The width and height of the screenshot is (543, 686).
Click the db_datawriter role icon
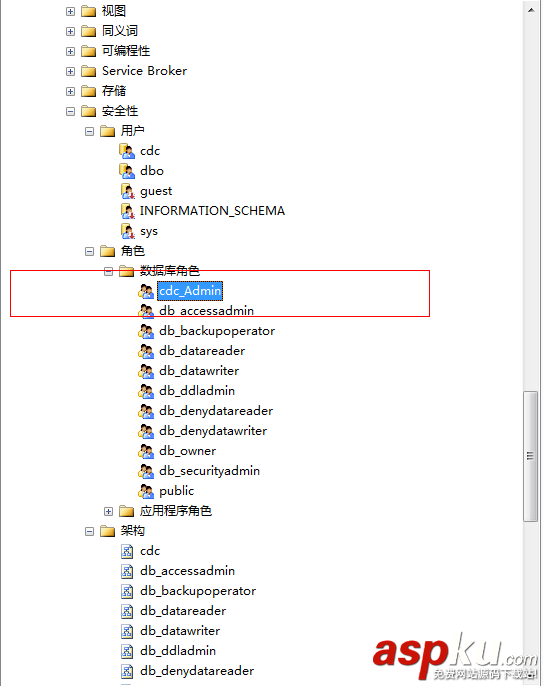[x=146, y=371]
